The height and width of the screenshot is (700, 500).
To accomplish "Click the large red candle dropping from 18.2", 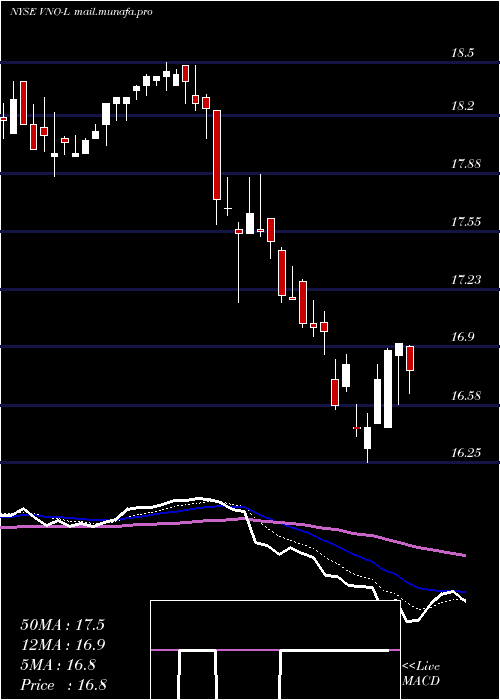I will [217, 155].
